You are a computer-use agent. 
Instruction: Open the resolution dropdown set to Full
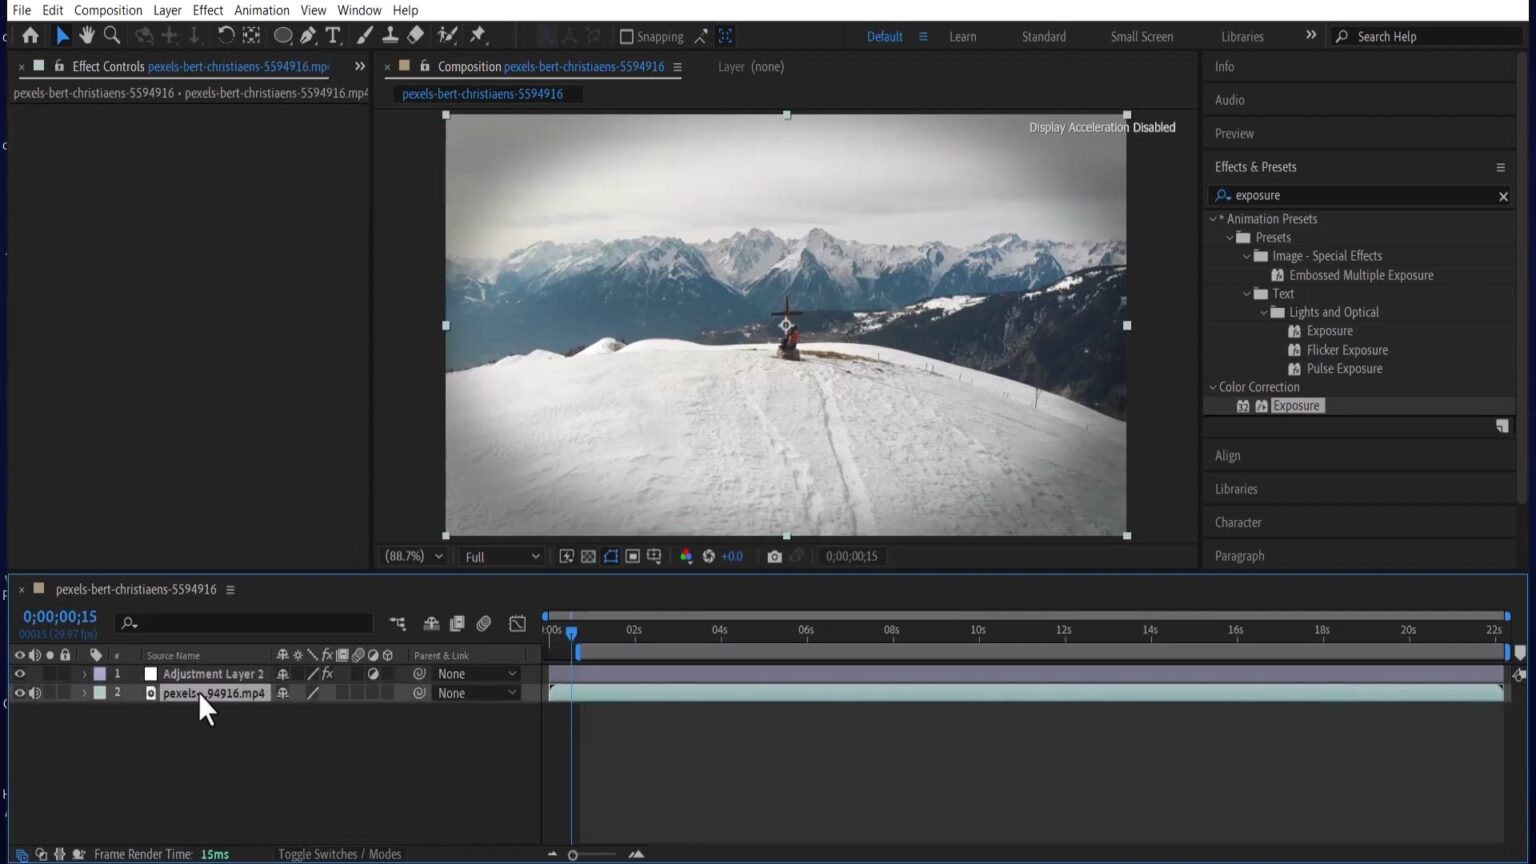point(502,557)
